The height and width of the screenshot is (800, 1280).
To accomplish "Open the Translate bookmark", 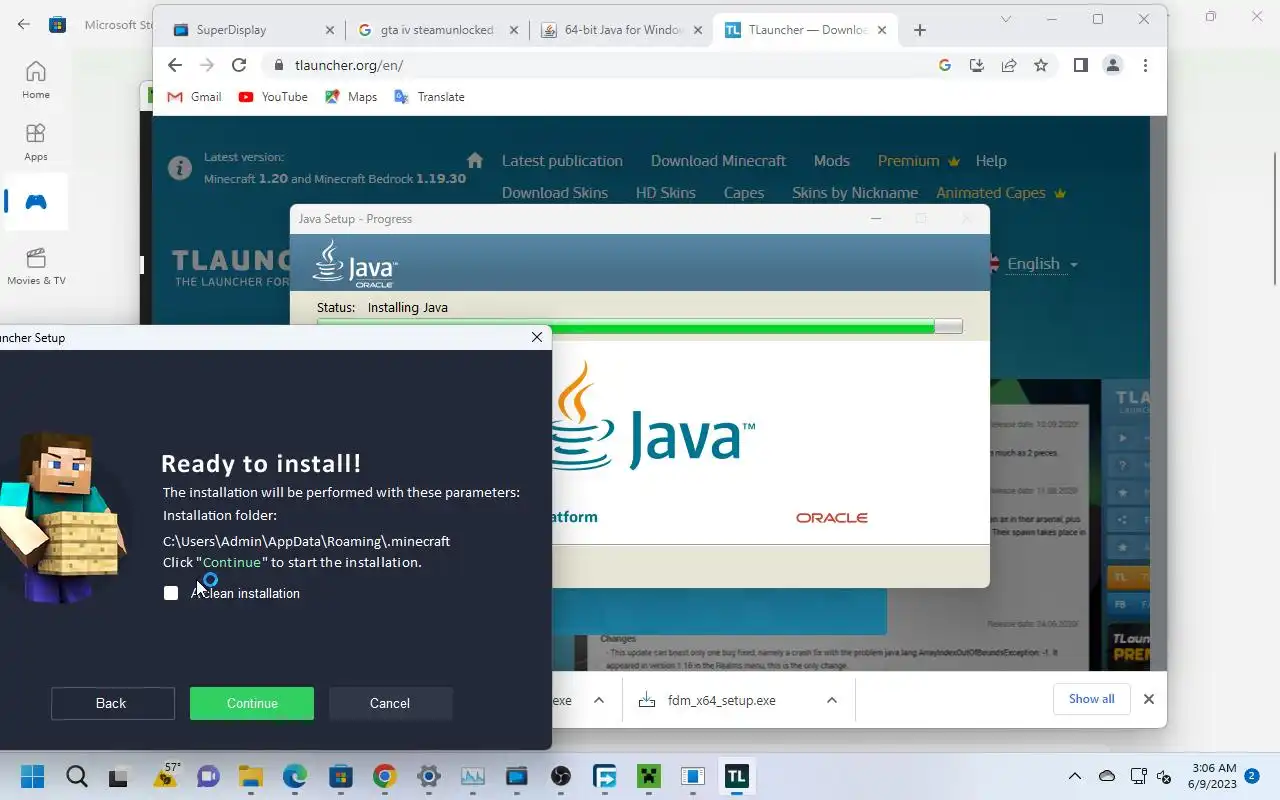I will [x=429, y=97].
